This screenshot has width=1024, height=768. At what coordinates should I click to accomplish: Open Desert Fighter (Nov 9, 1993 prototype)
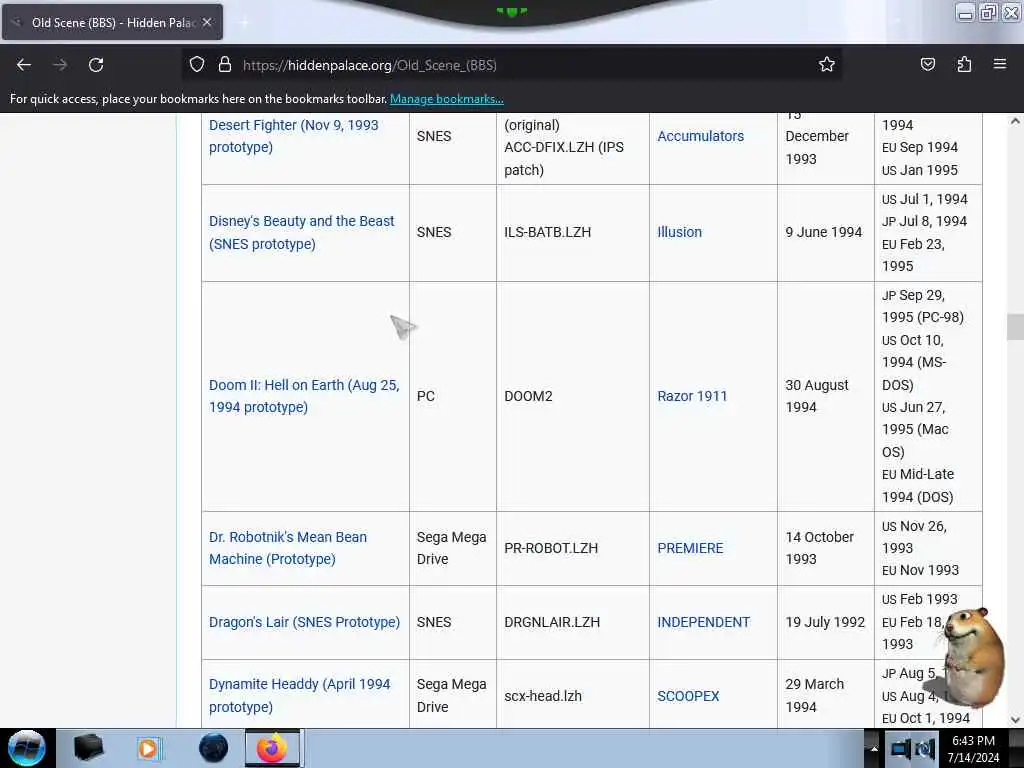pyautogui.click(x=293, y=136)
